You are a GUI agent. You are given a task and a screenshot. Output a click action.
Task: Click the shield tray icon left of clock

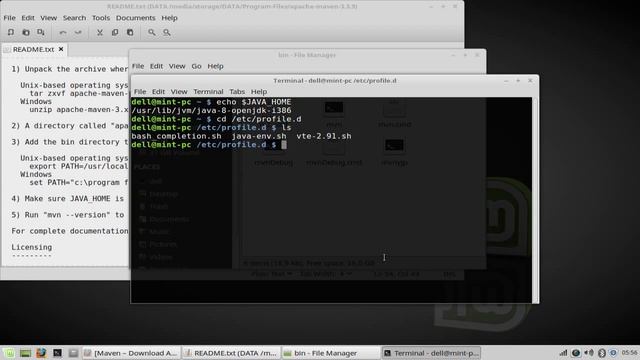613,353
